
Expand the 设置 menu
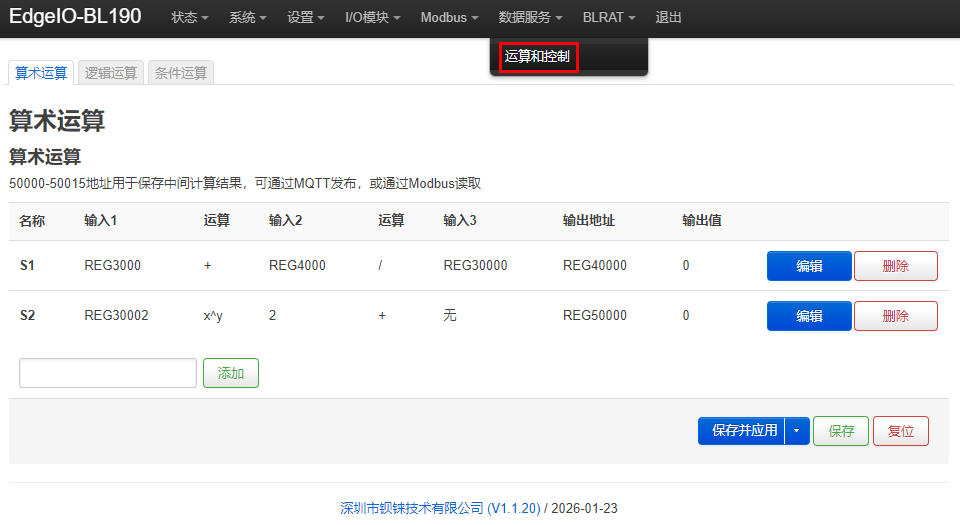pyautogui.click(x=305, y=17)
